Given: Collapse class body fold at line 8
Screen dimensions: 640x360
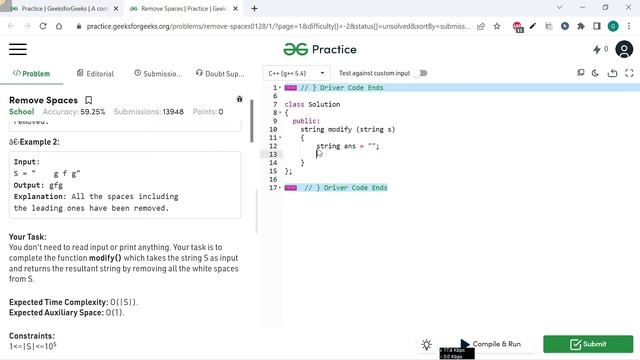Looking at the screenshot, I should (280, 113).
